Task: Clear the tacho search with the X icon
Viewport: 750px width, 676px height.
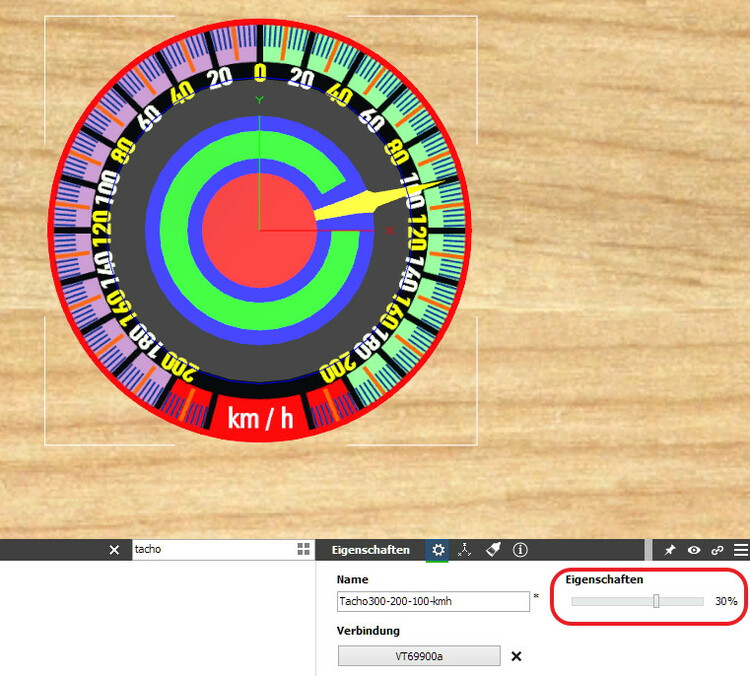Action: (x=114, y=550)
